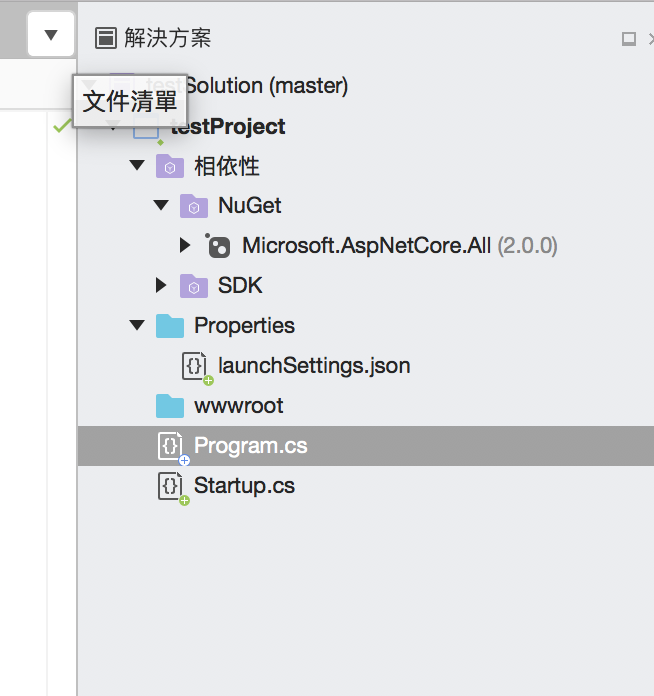Viewport: 654px width, 696px height.
Task: Click the purple 相依性 folder icon
Action: click(x=170, y=166)
